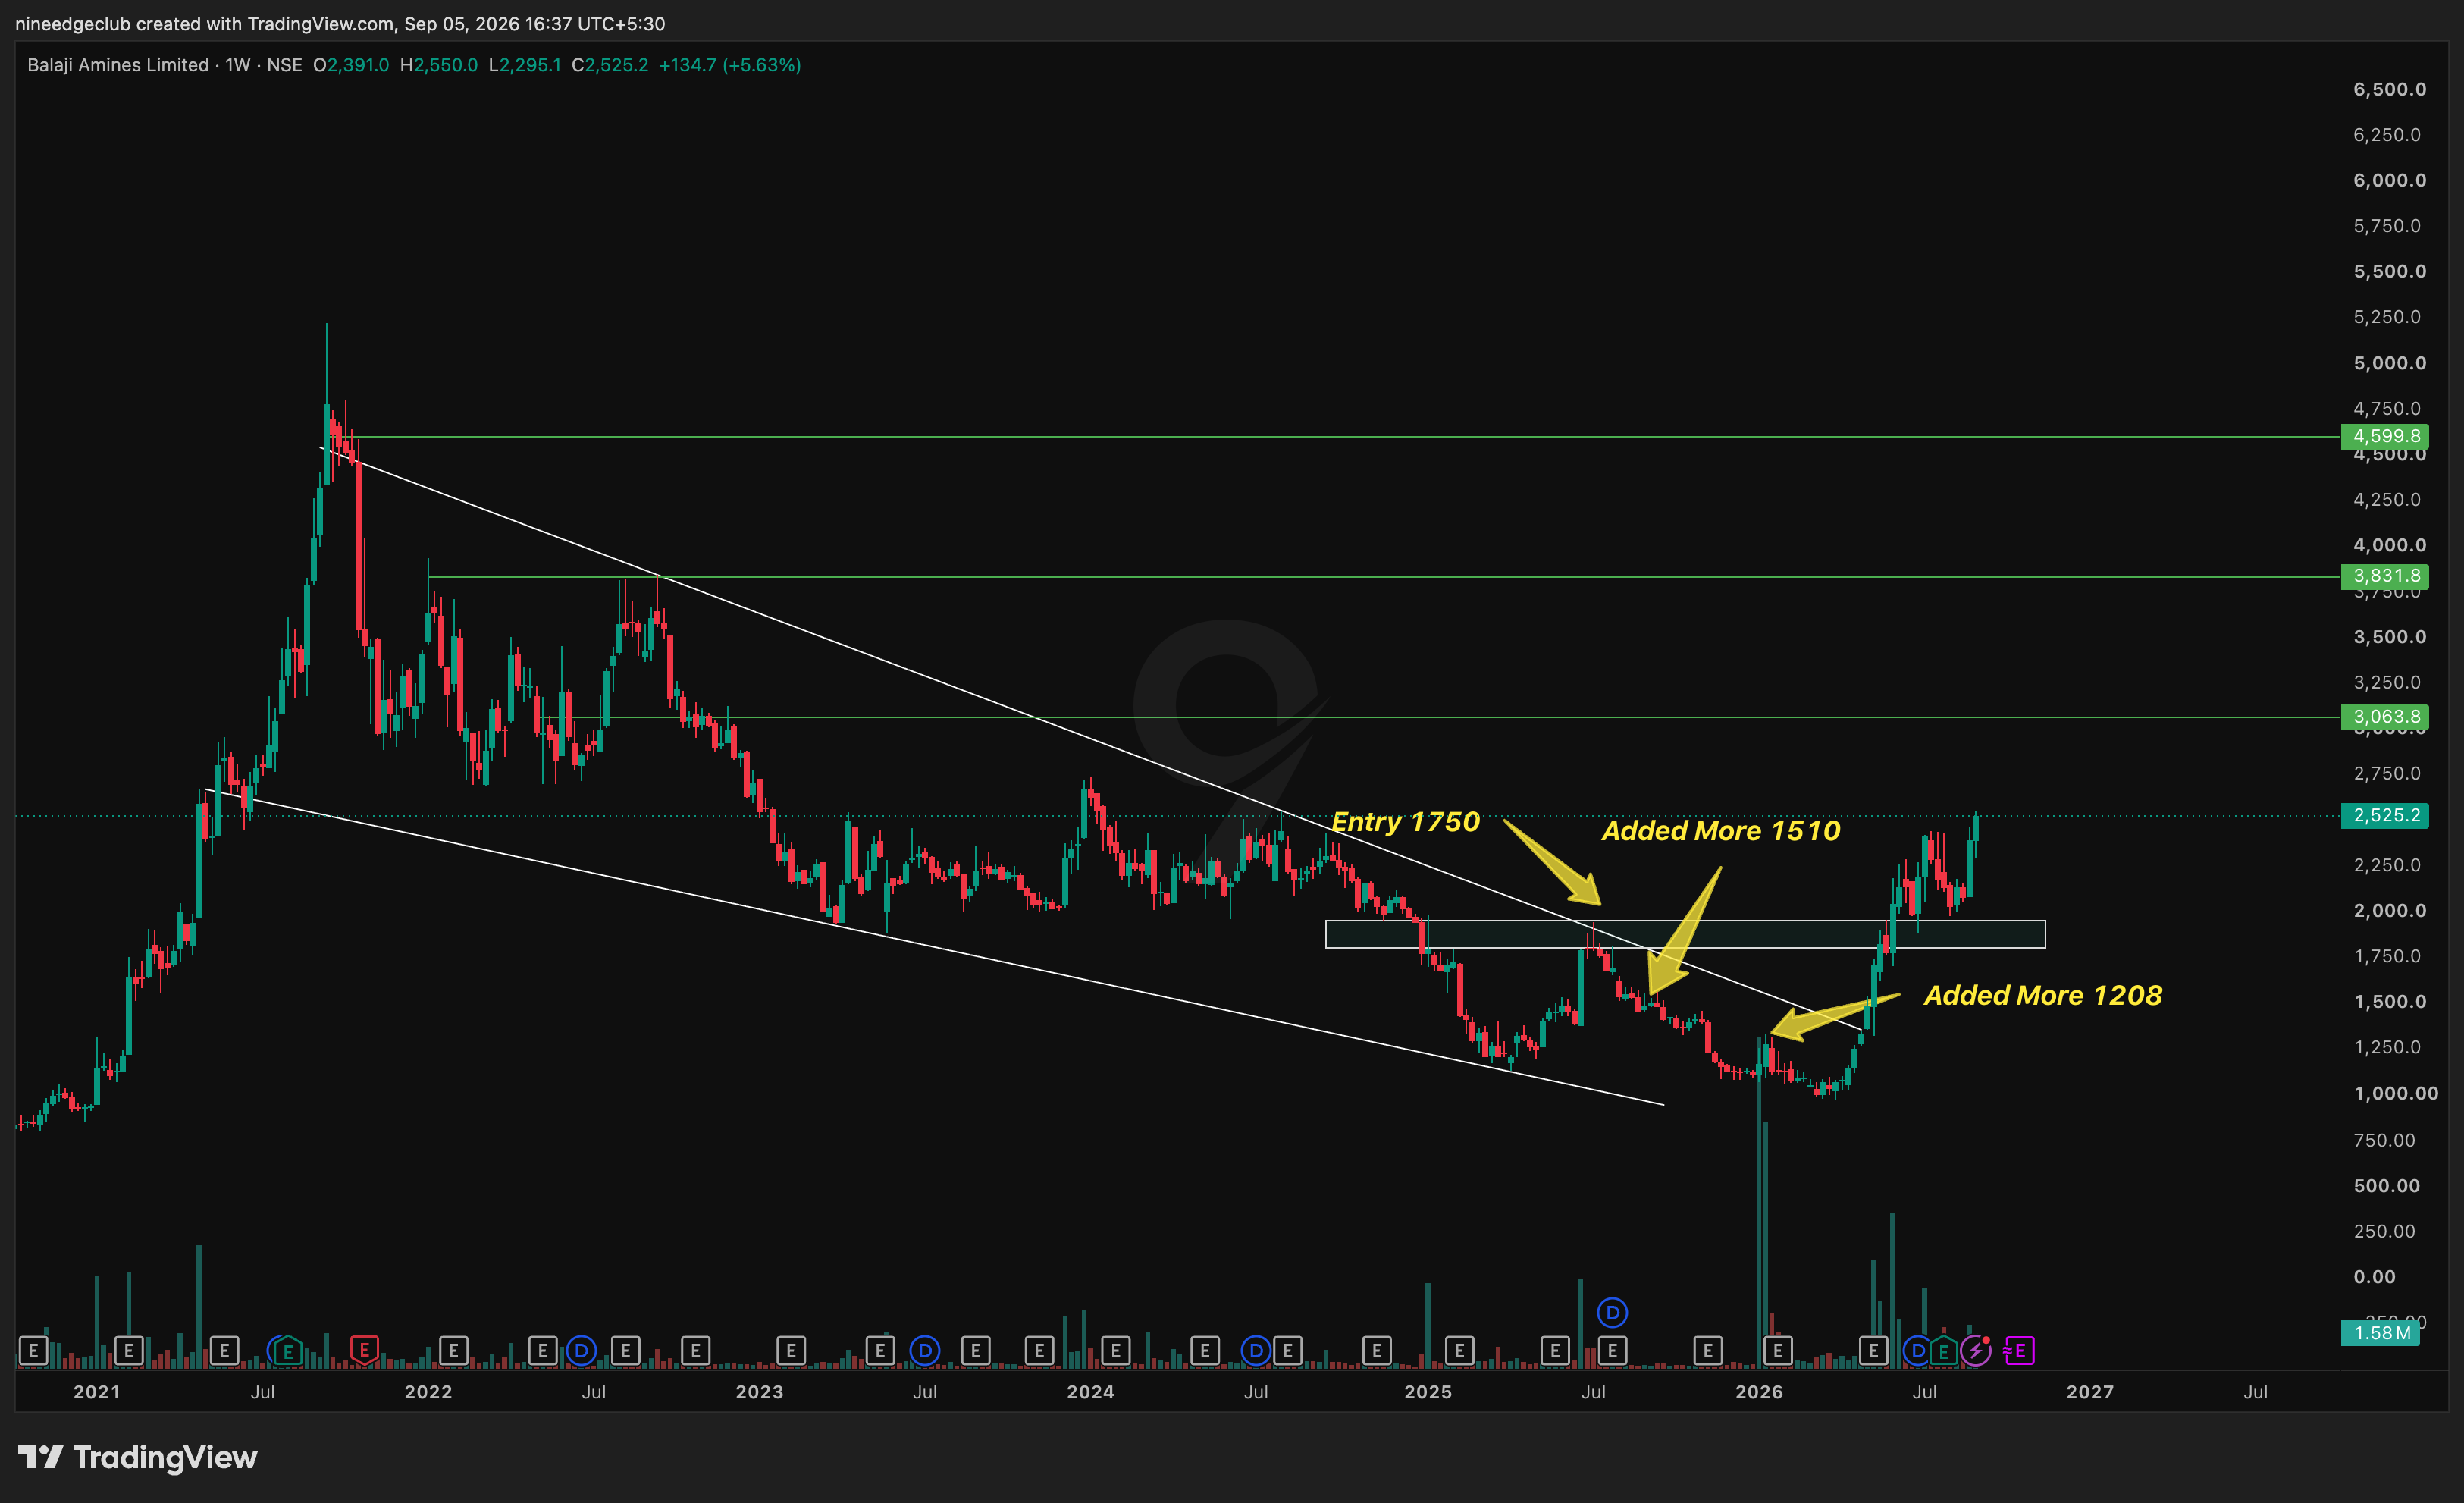Click the TradingView logo
Screen dimensions: 2464x1503
pyautogui.click(x=138, y=1457)
